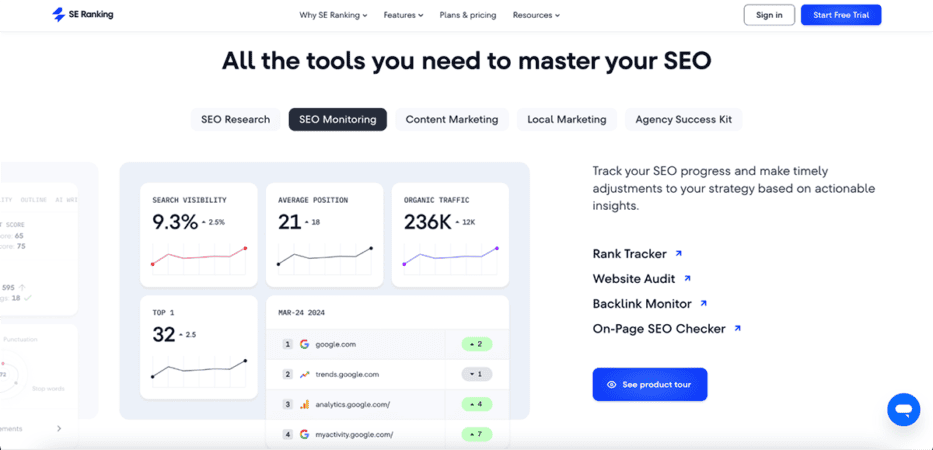Click the Start Free Trial button

(841, 15)
